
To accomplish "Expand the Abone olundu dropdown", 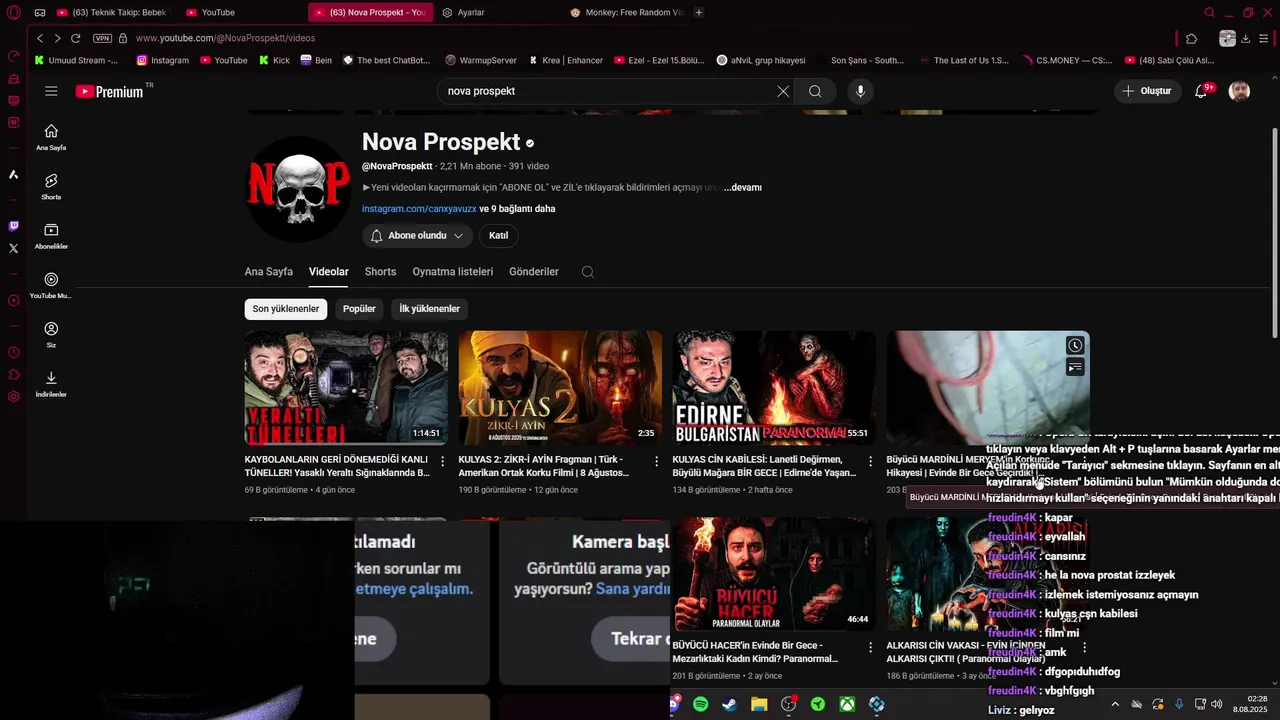I will pos(417,236).
